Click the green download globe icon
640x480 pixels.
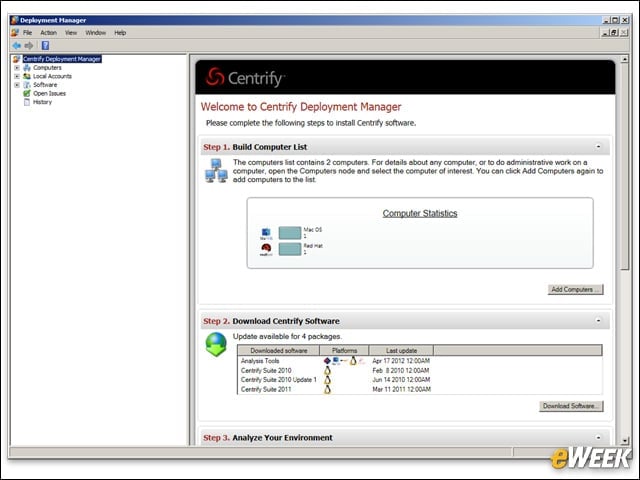point(216,344)
